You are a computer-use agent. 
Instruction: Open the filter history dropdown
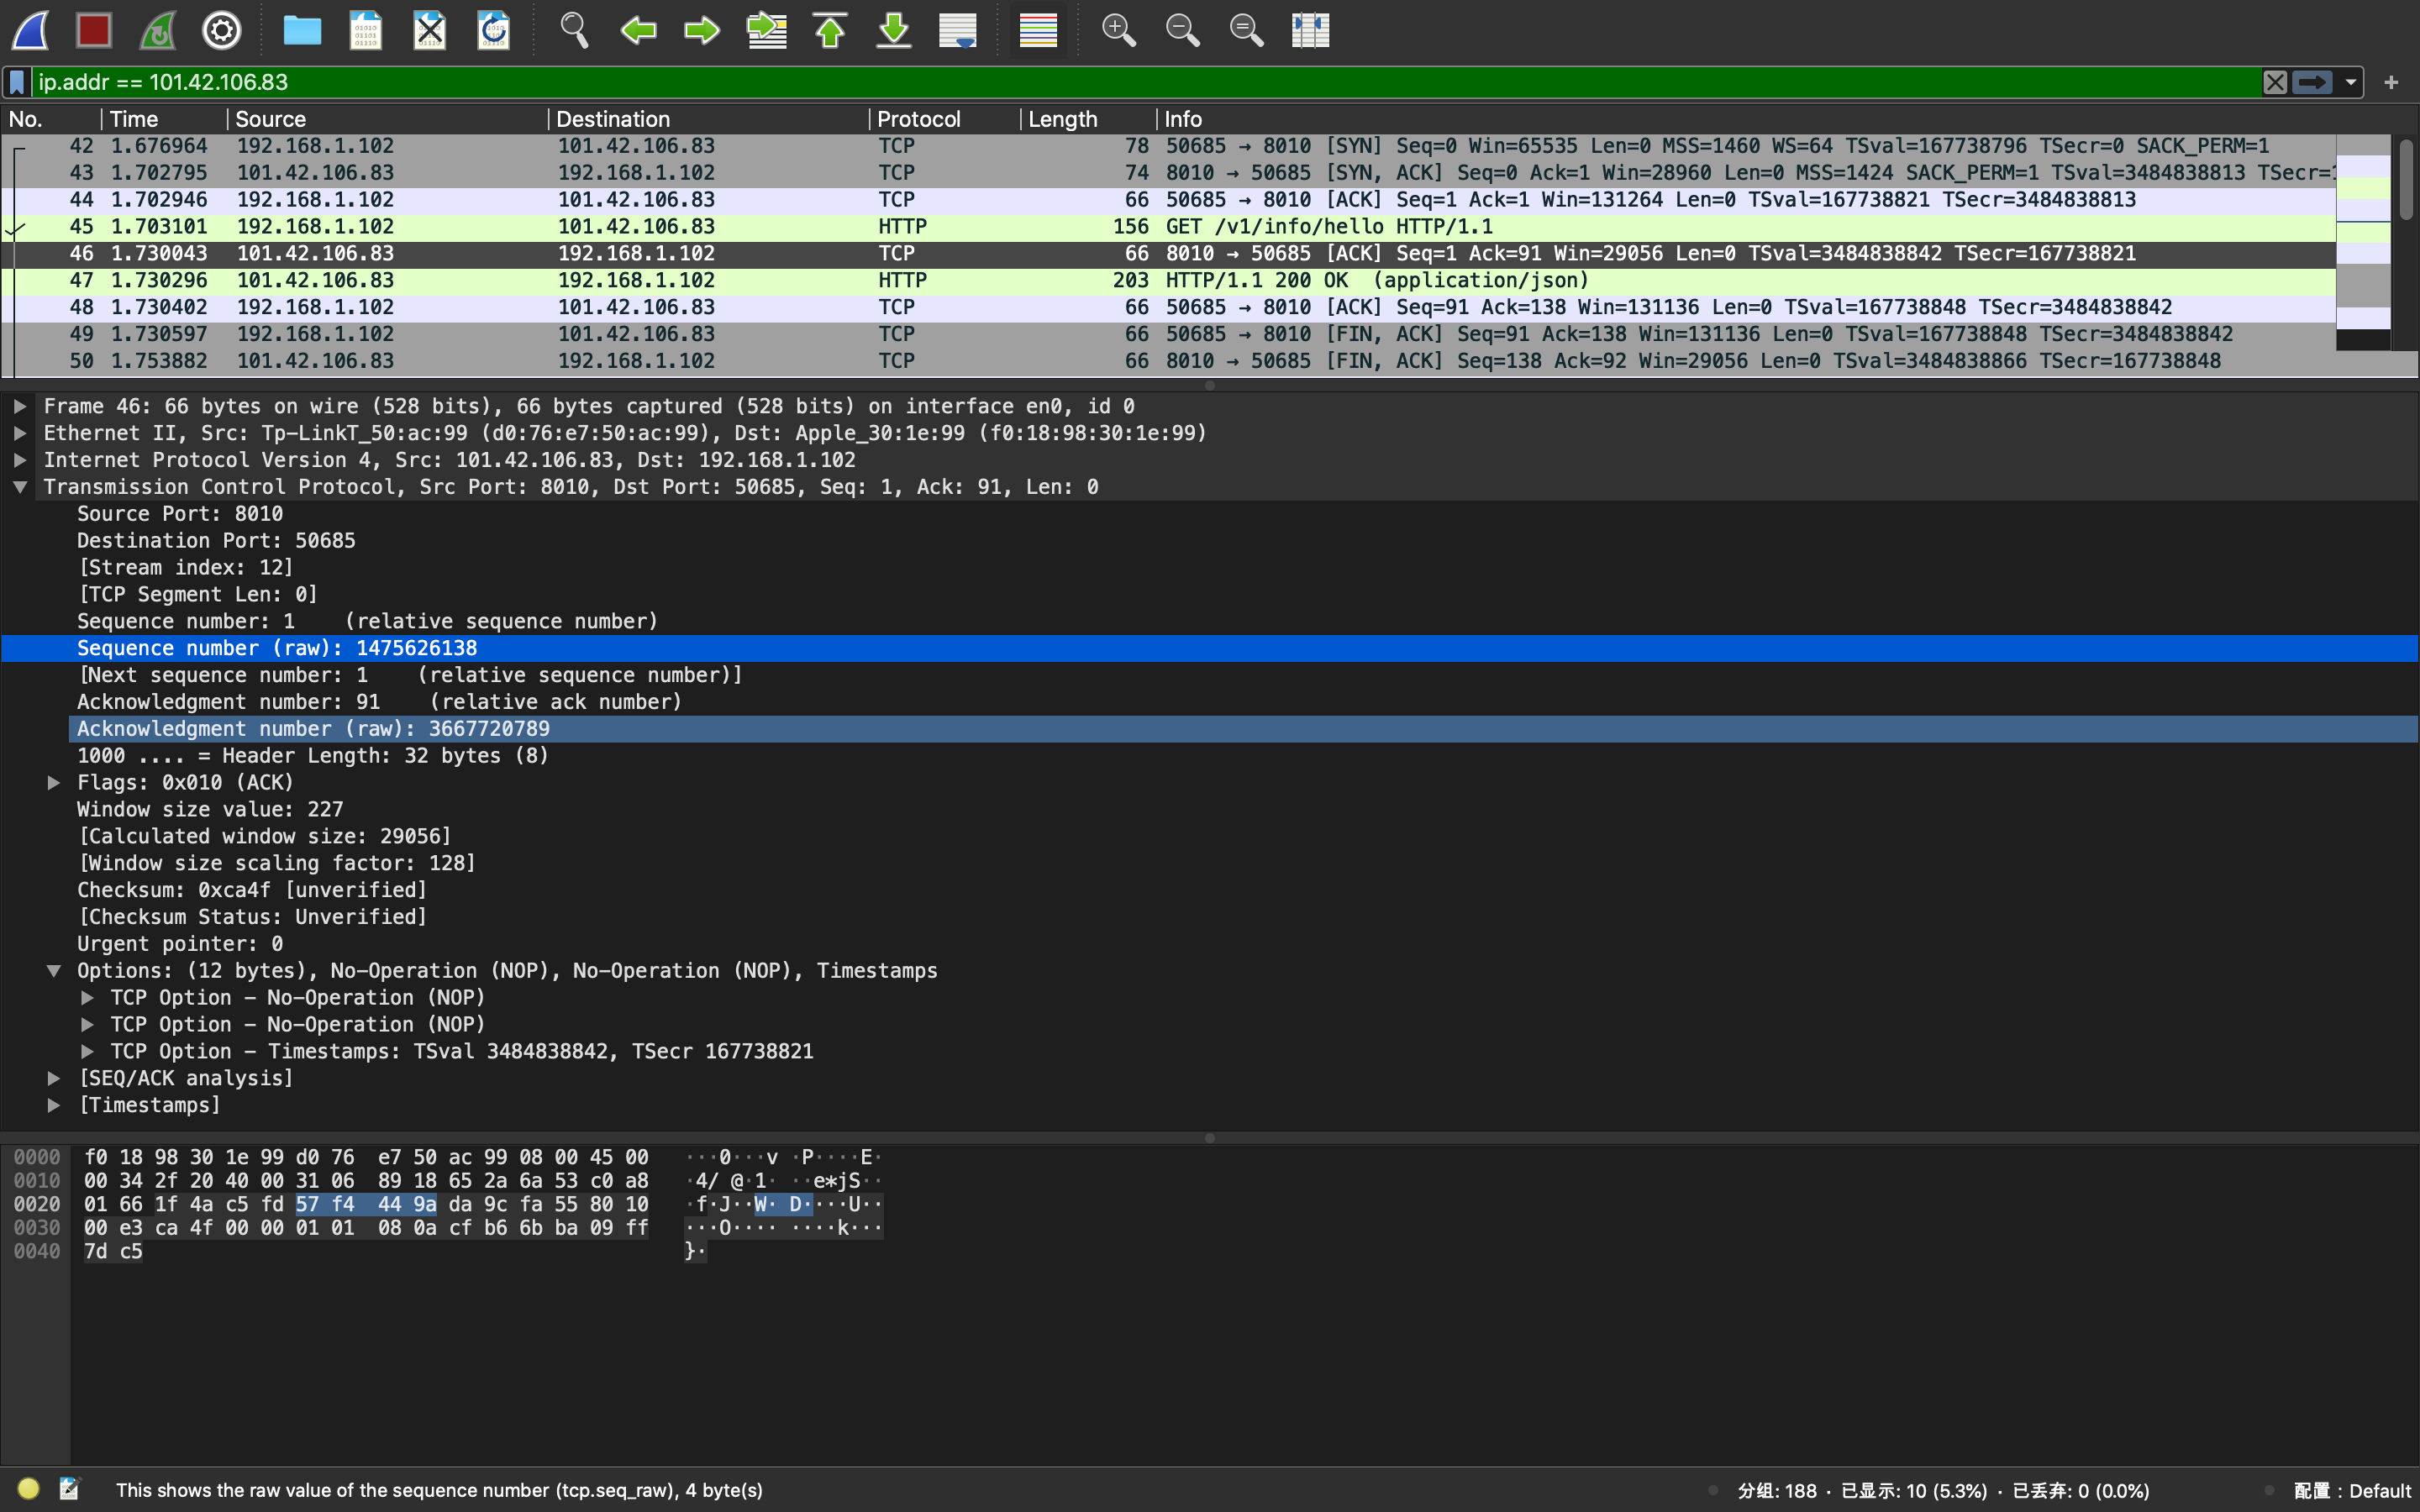[2351, 82]
